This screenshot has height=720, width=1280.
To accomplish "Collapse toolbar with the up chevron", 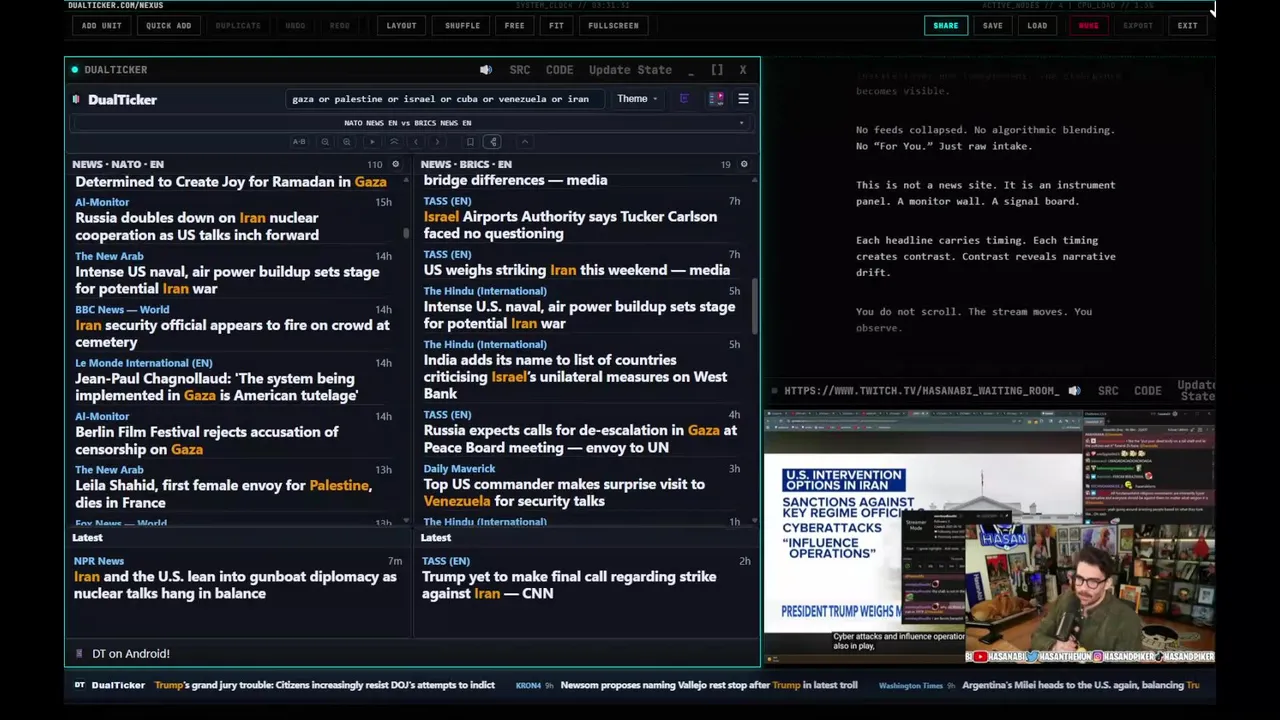I will coord(525,142).
